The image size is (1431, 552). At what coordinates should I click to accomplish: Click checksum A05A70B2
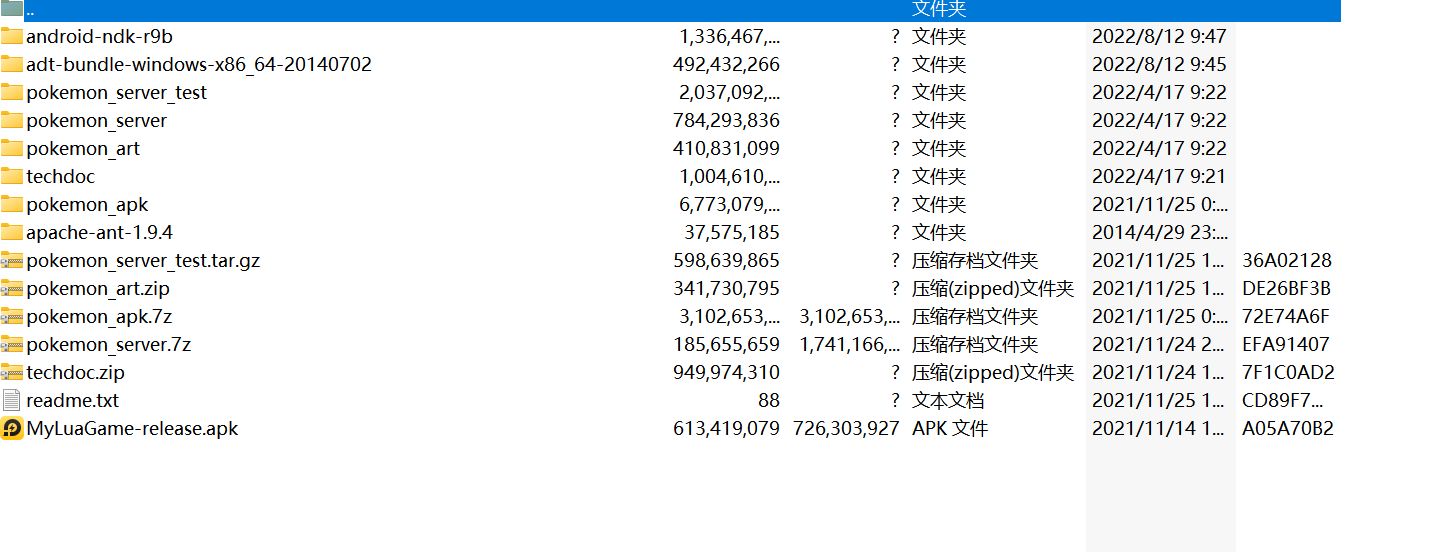pyautogui.click(x=1288, y=429)
